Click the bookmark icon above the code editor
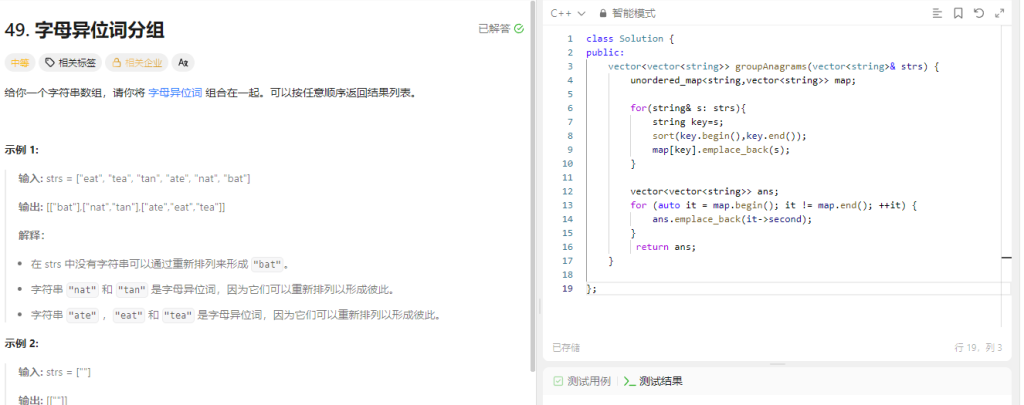Screen dimensions: 1024x405 coord(958,13)
